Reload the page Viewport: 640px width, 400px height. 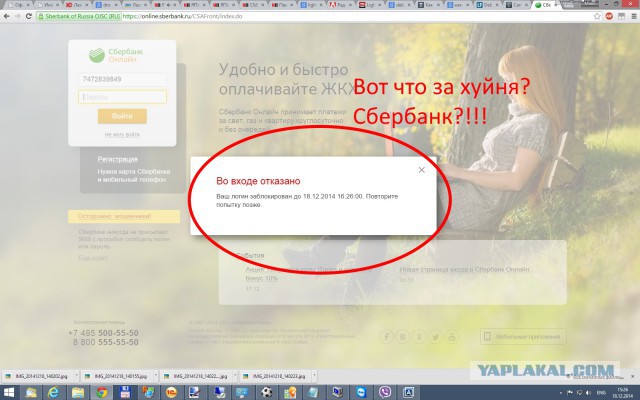(29, 16)
